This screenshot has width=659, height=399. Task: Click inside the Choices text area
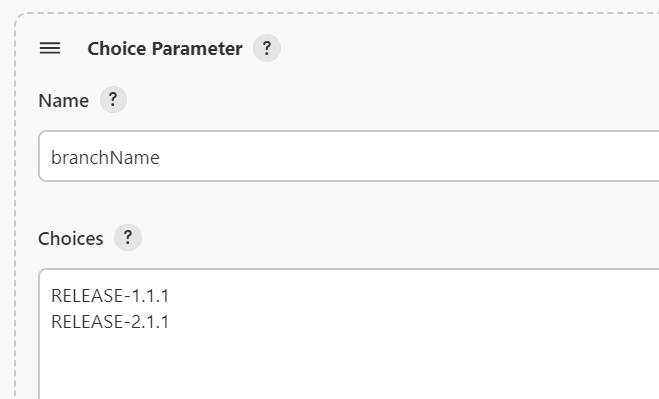click(x=349, y=334)
